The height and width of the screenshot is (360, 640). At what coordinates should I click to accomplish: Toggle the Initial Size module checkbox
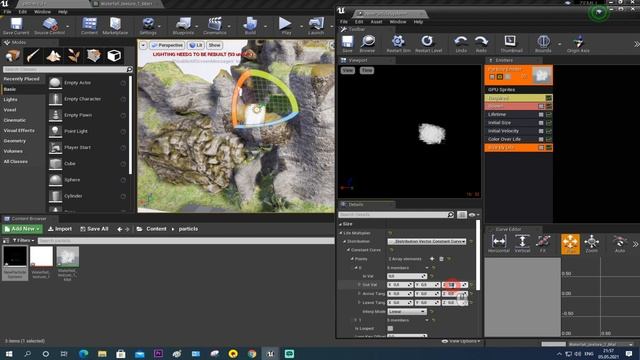(541, 123)
